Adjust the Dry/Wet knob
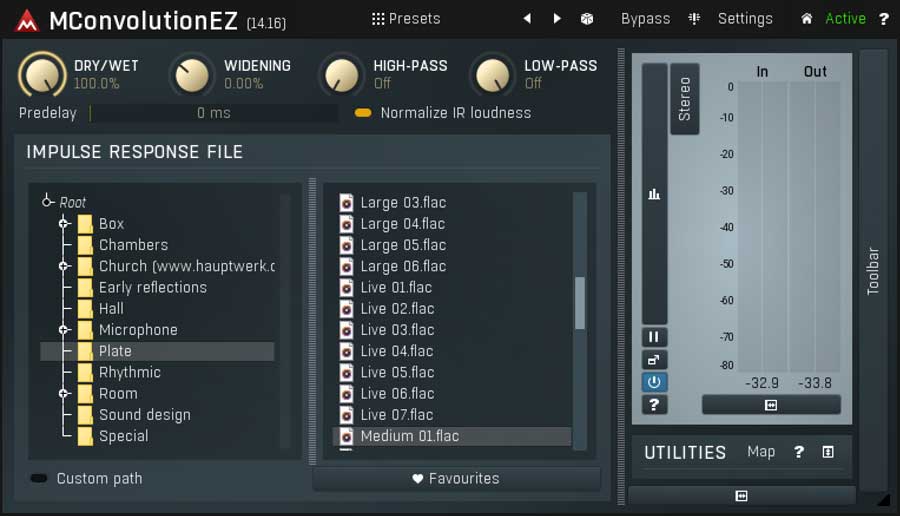The width and height of the screenshot is (900, 516). point(42,75)
